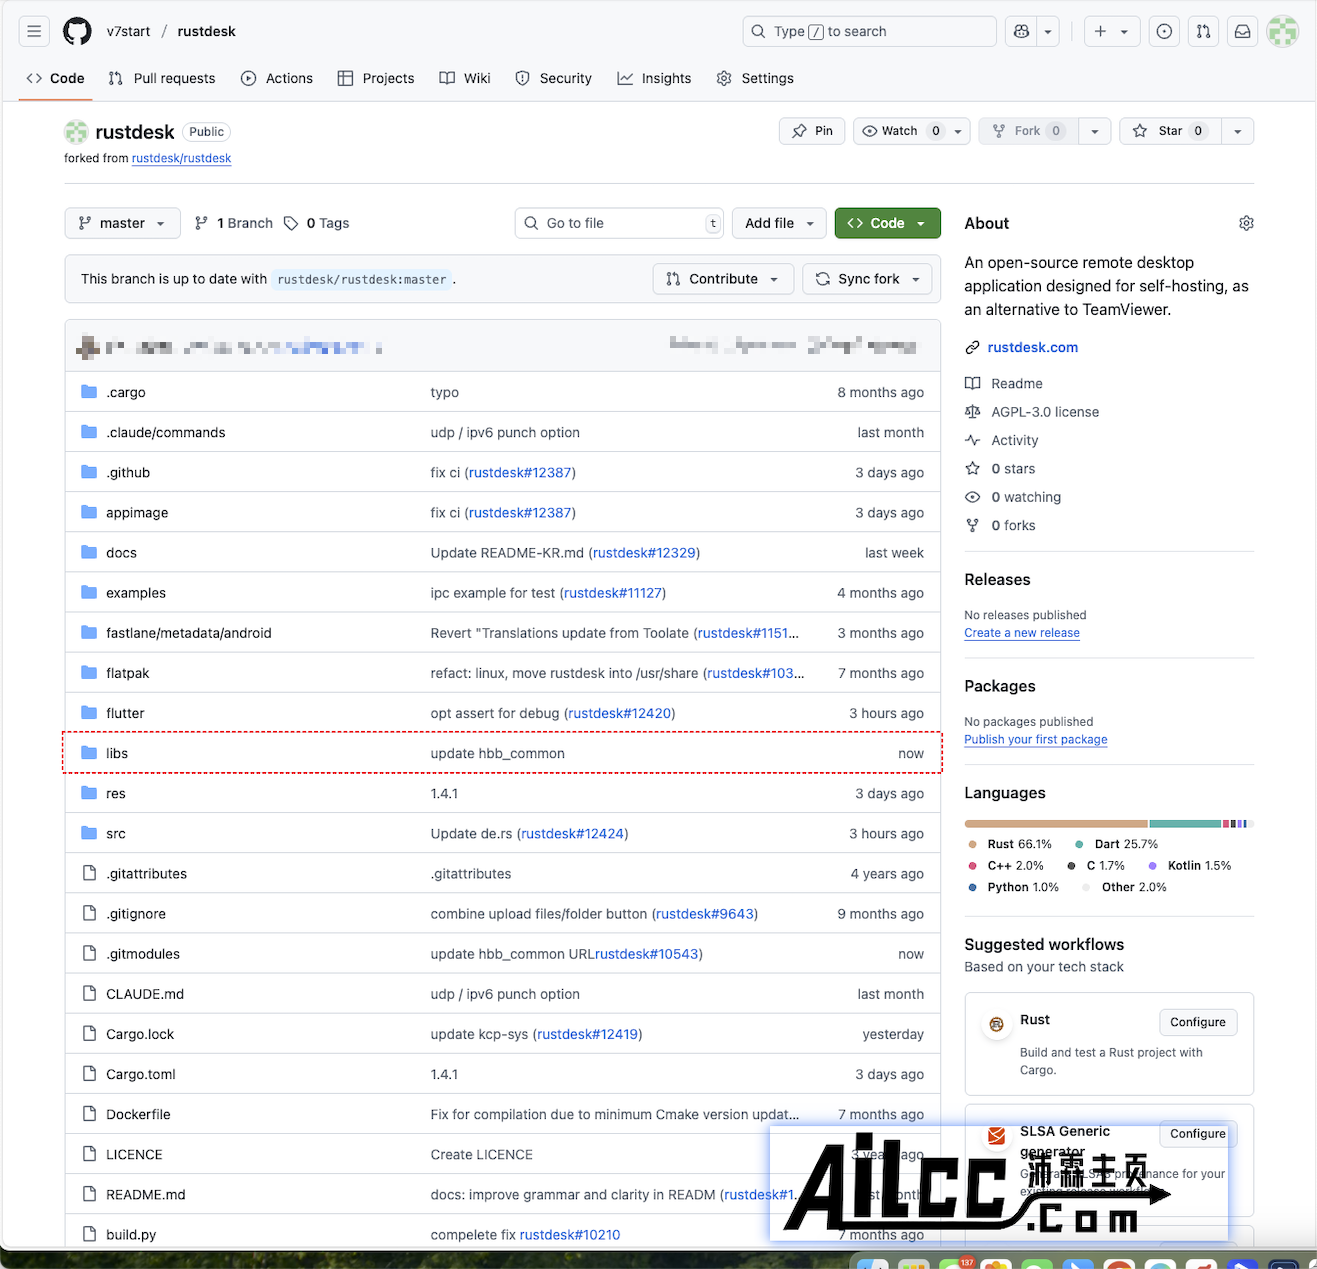Click the 0 stars star icon

[972, 468]
